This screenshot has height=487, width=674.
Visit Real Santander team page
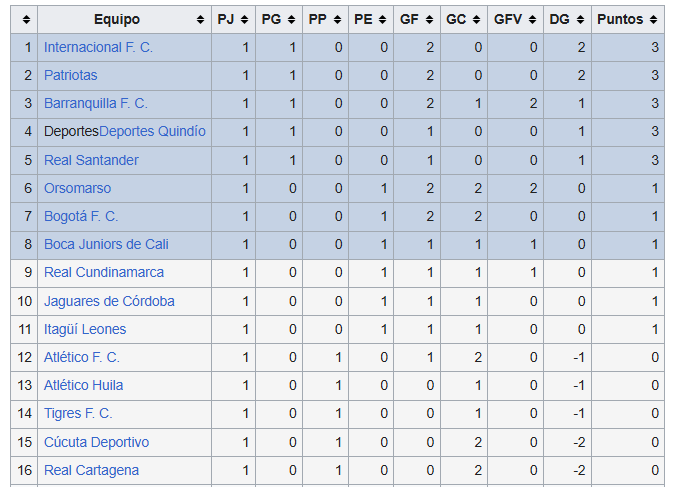click(x=91, y=160)
